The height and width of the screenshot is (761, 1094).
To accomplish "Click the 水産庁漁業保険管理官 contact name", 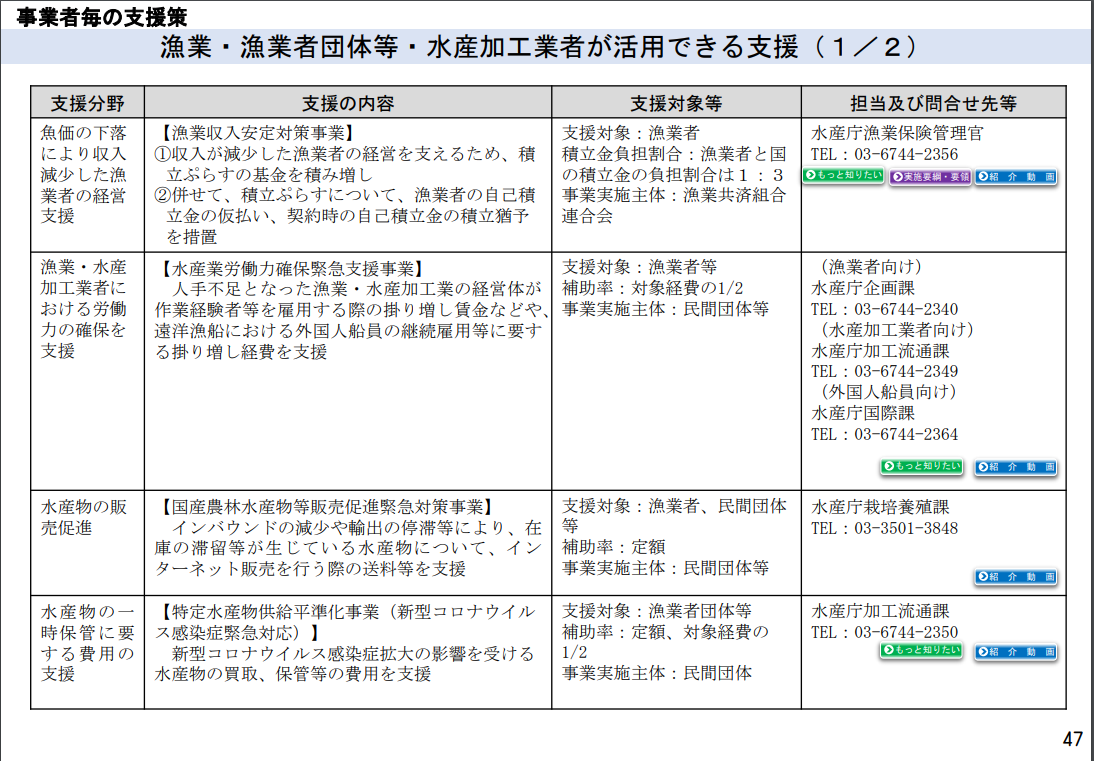I will pos(897,133).
